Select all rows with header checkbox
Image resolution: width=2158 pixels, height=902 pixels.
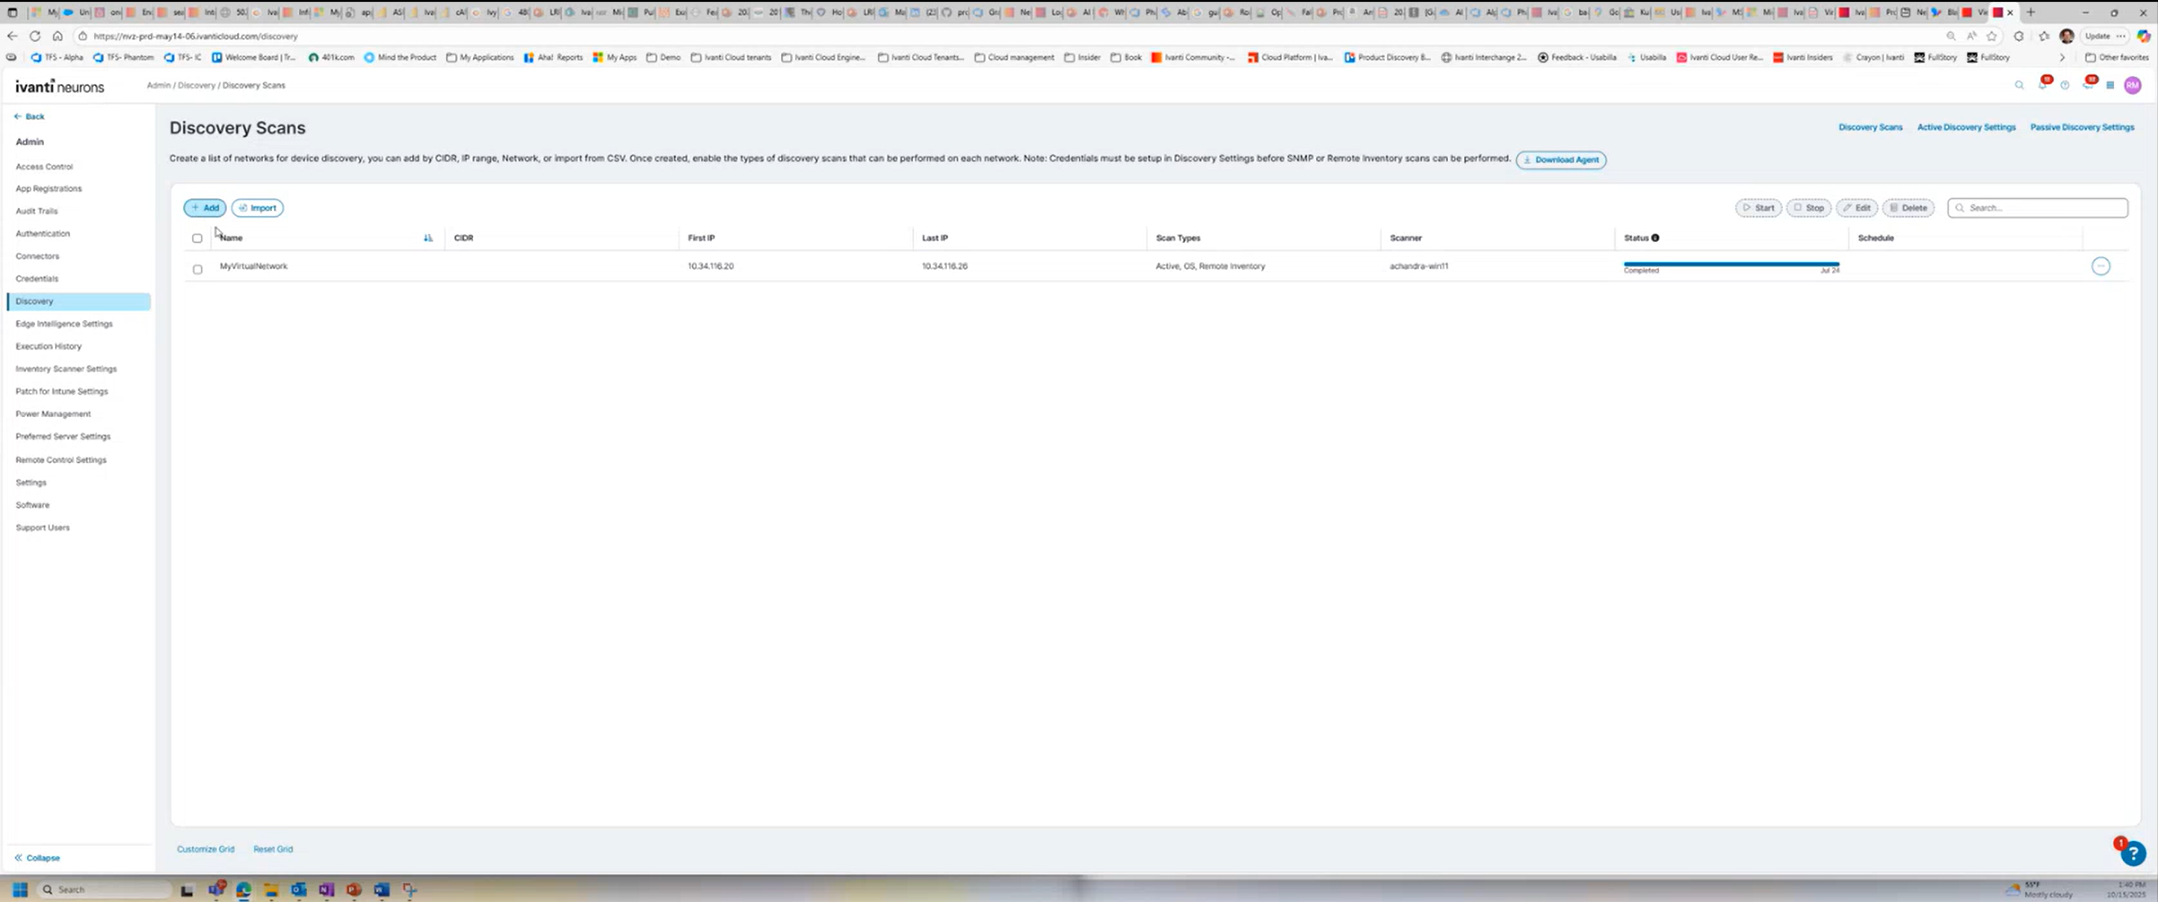[197, 238]
